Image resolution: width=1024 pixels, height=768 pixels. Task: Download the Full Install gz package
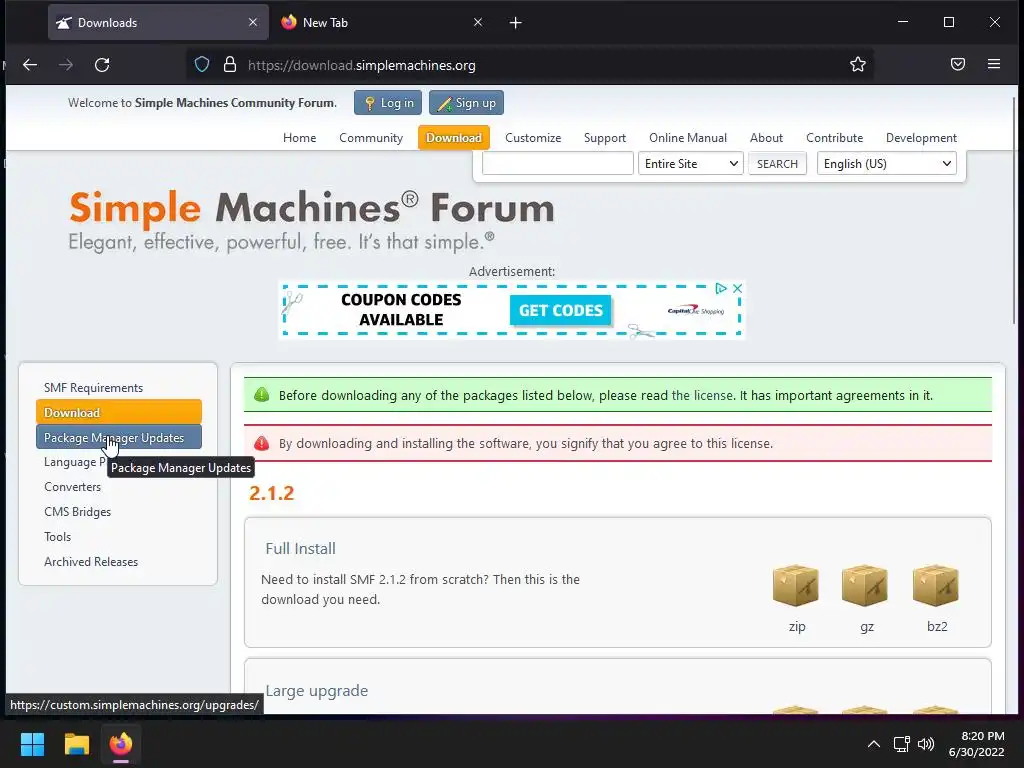tap(866, 586)
